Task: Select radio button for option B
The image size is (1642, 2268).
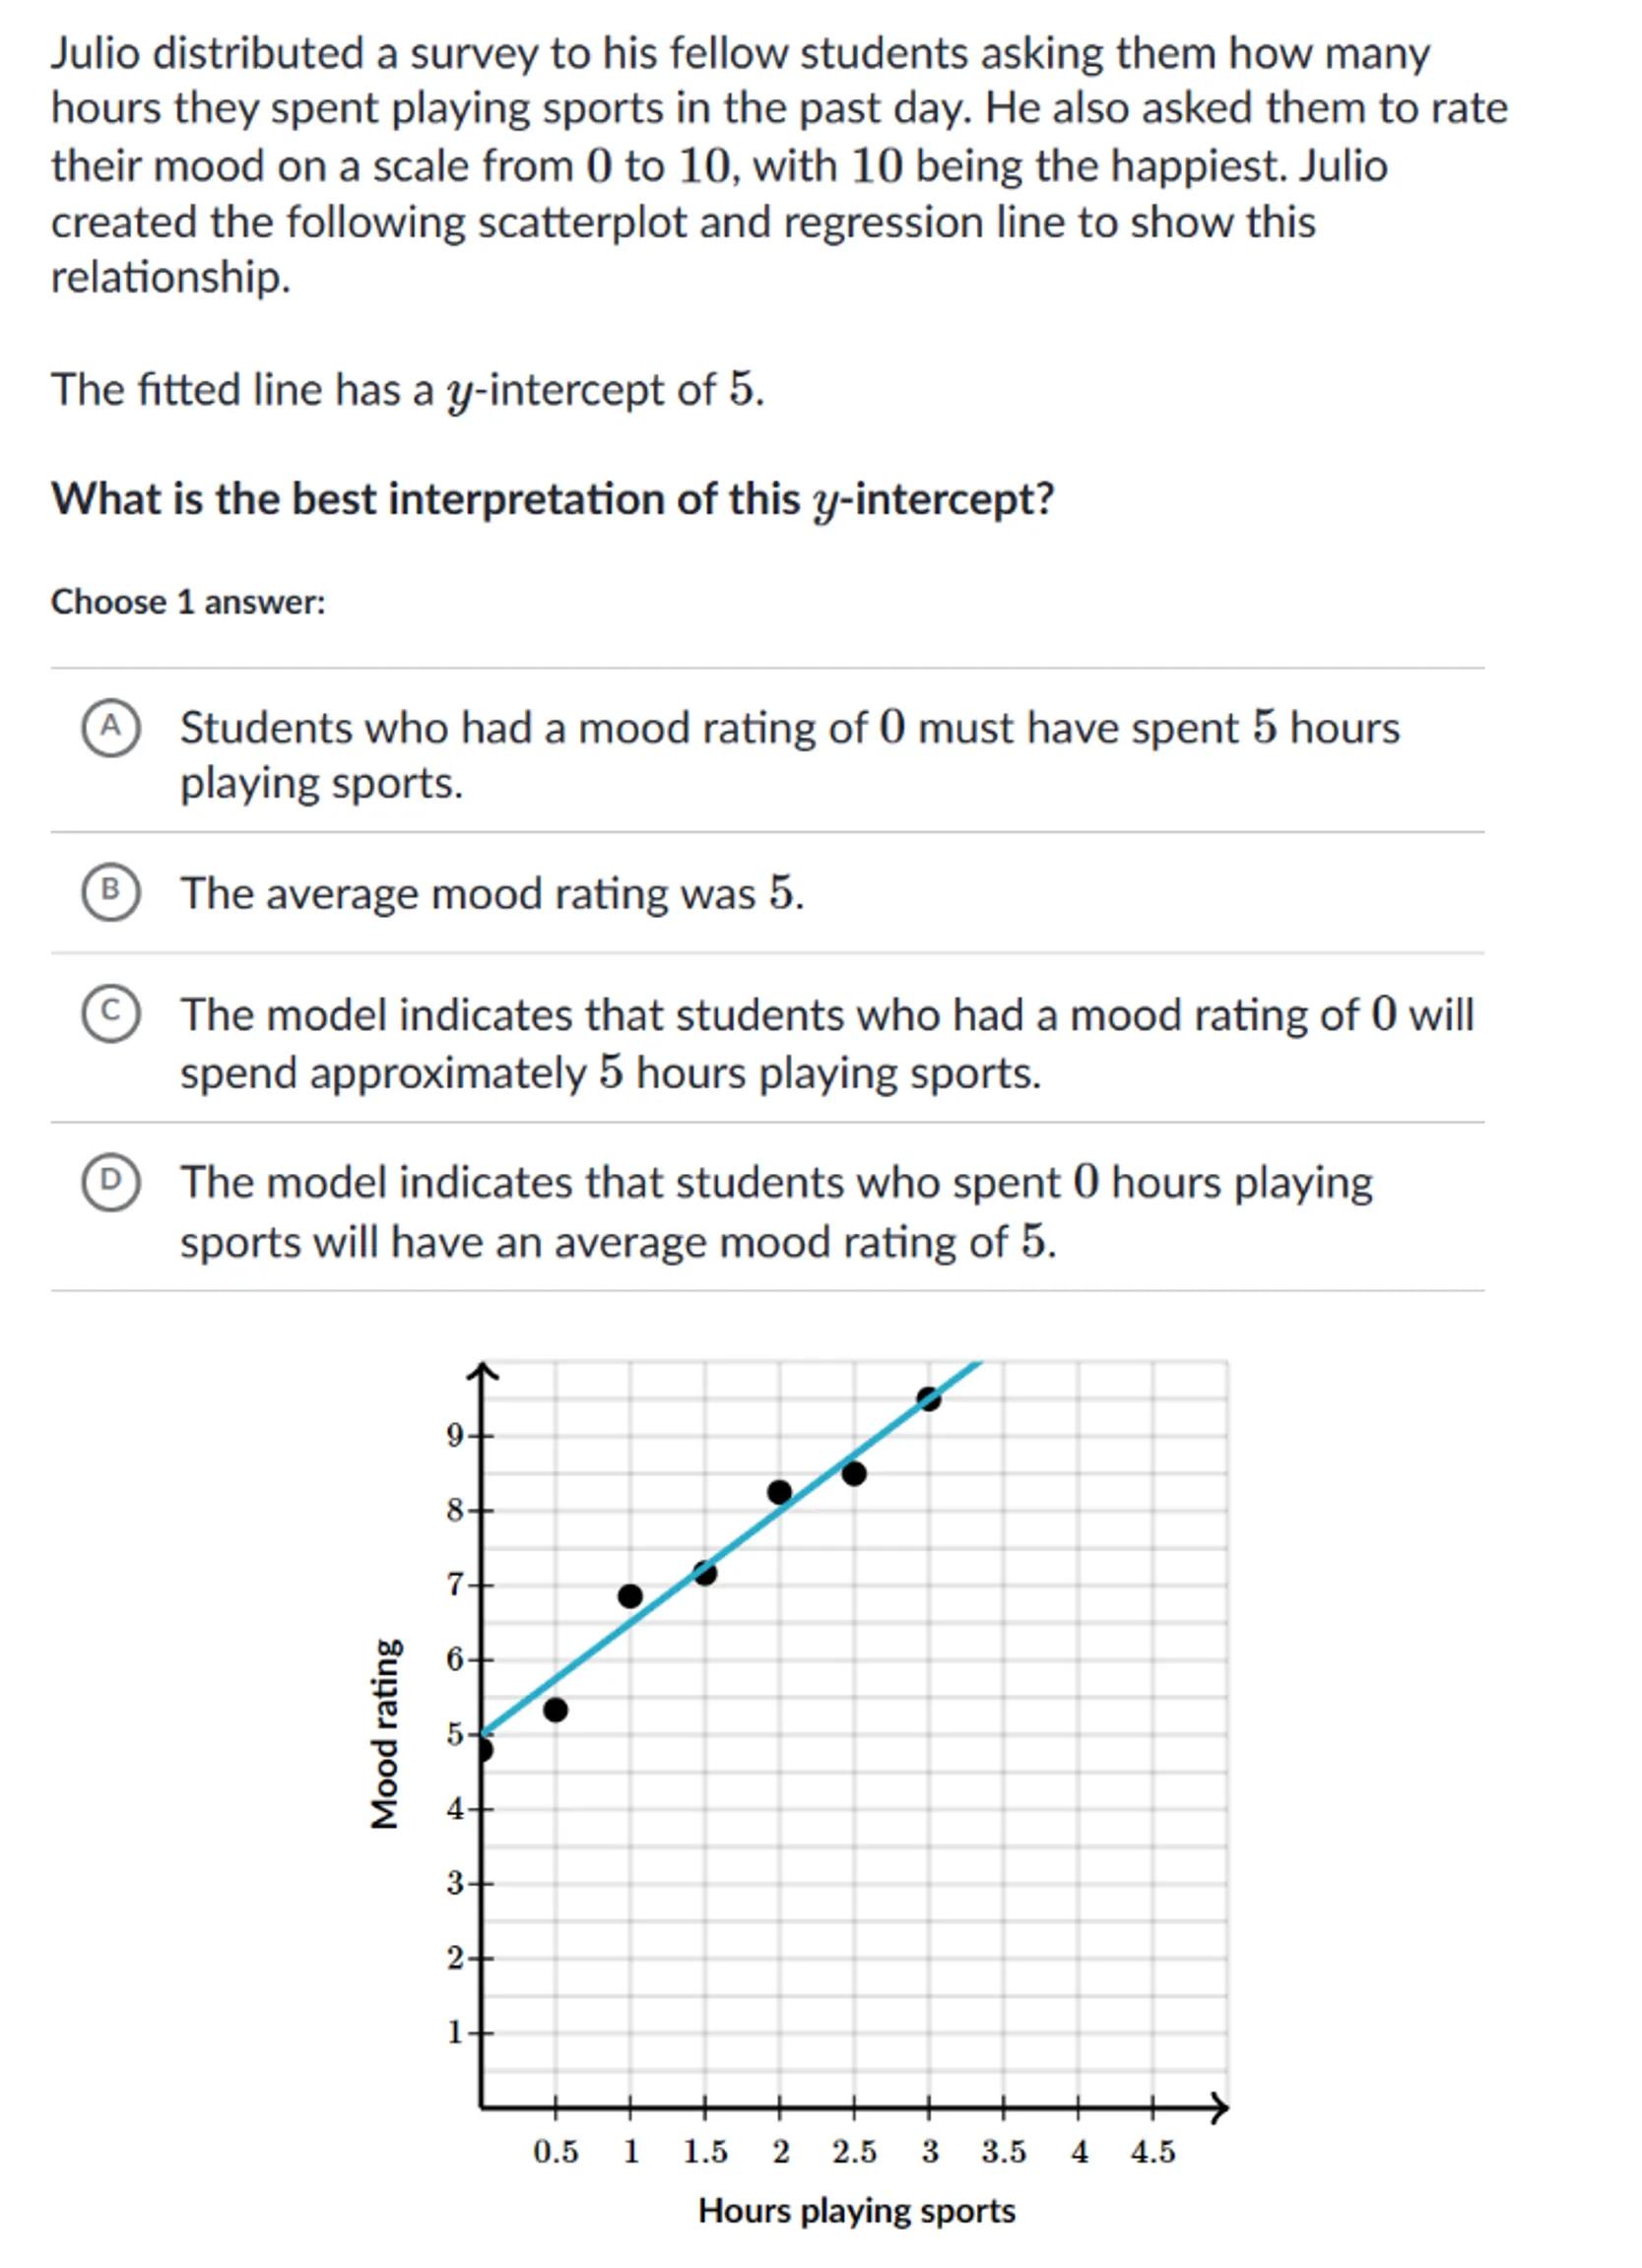Action: (111, 892)
